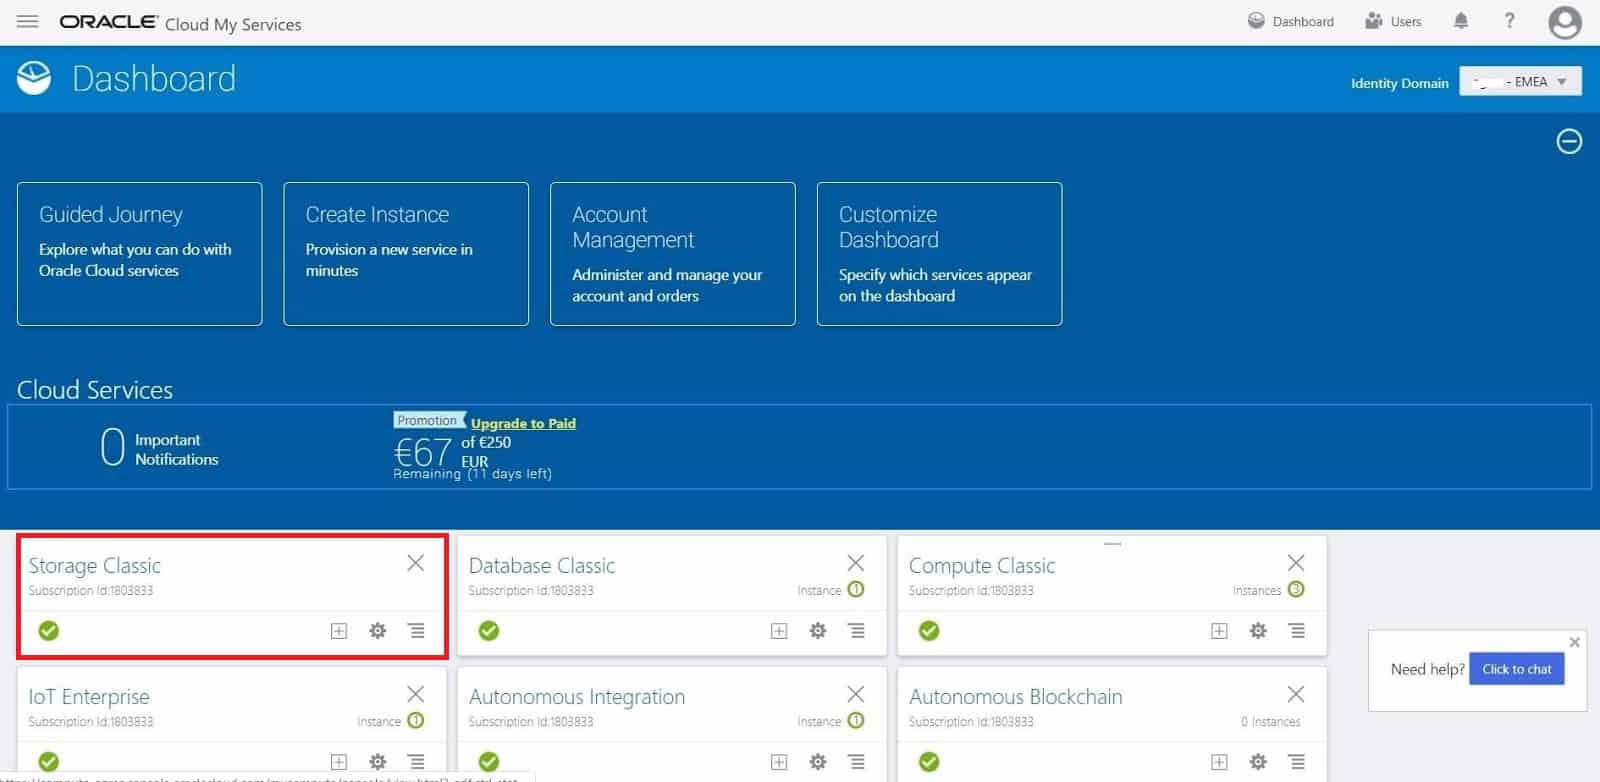This screenshot has height=782, width=1600.
Task: Open the hamburger navigation menu
Action: click(28, 21)
